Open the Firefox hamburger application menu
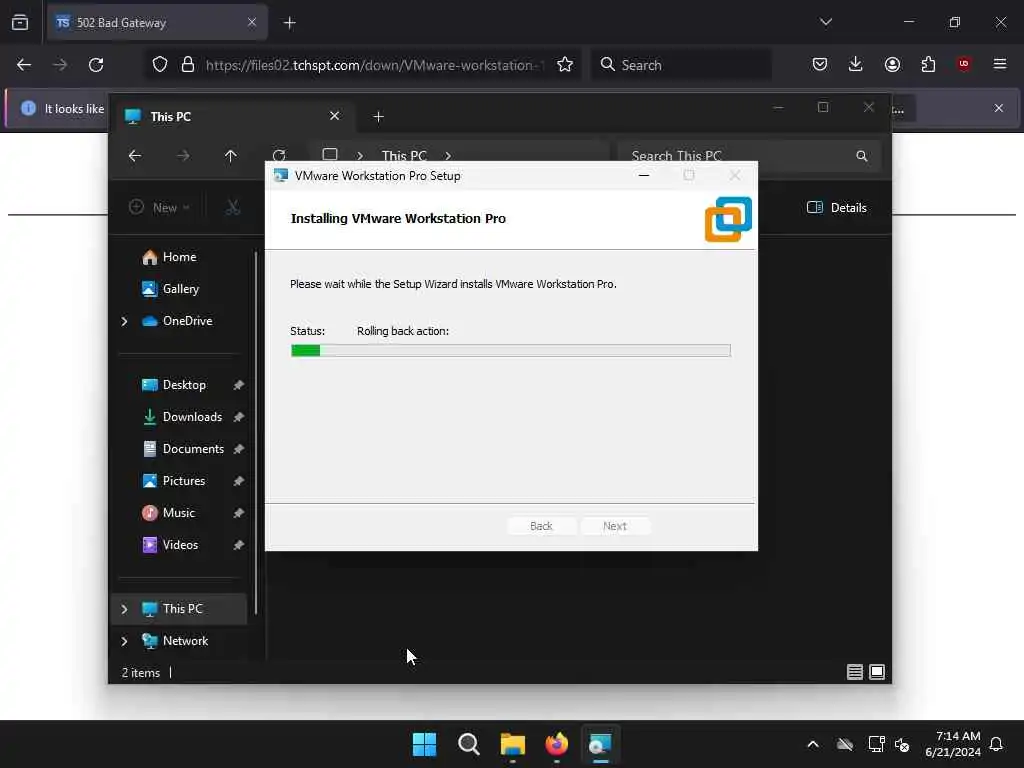The image size is (1024, 768). [x=1000, y=64]
